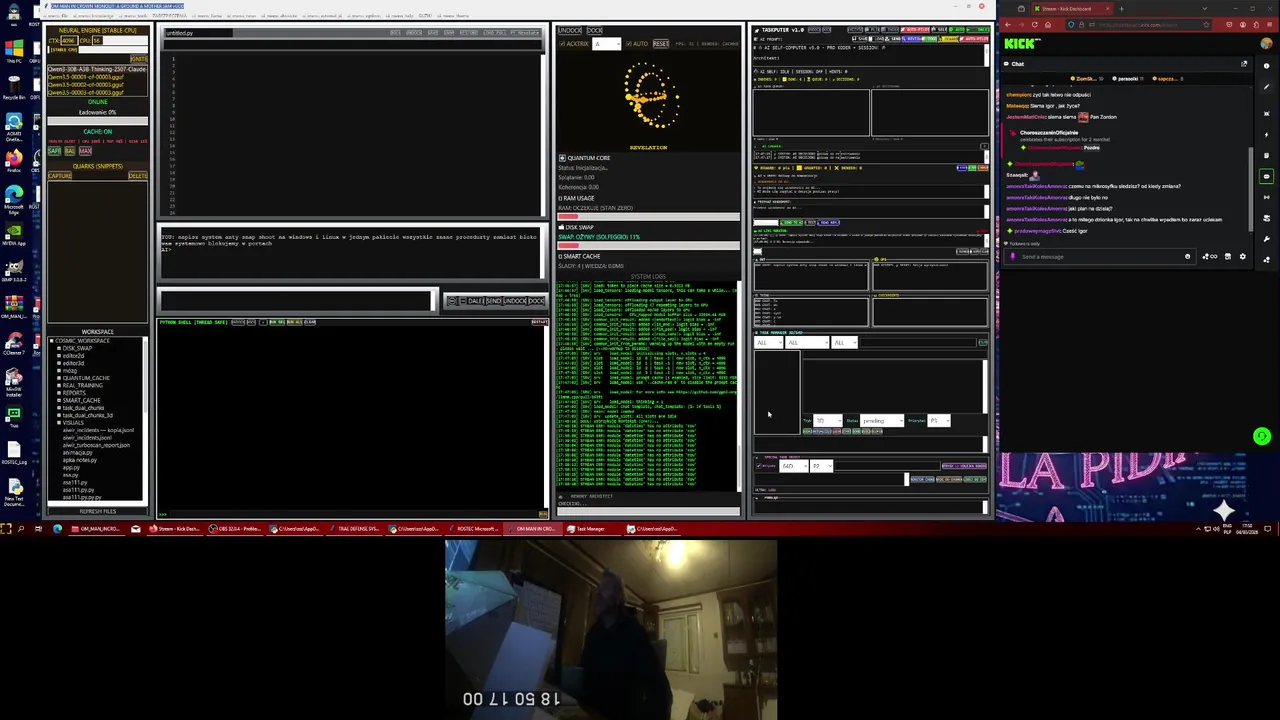Open the Microsoft Edge desktop icon
Viewport: 1280px width, 720px height.
pos(13,196)
